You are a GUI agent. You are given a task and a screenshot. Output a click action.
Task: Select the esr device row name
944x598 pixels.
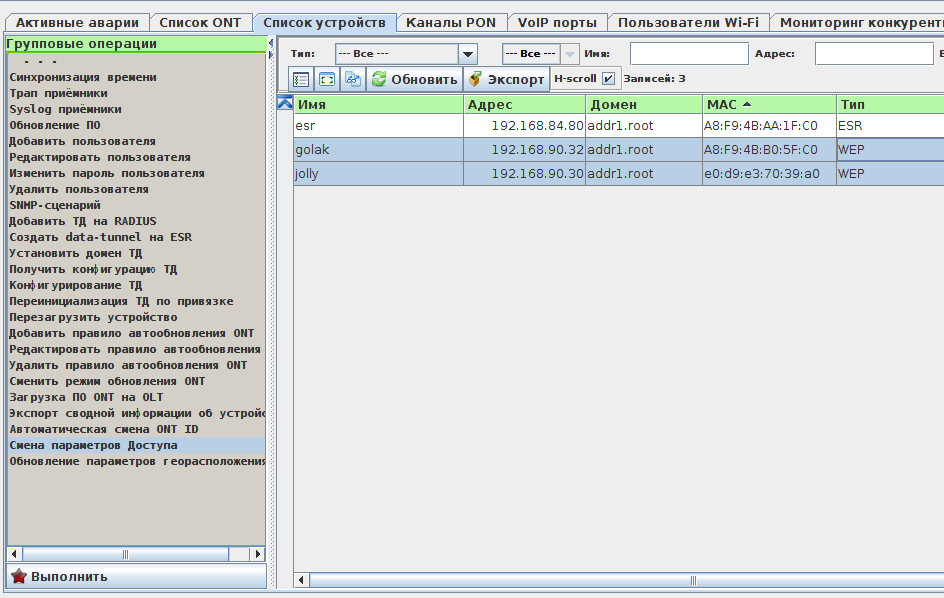[379, 125]
